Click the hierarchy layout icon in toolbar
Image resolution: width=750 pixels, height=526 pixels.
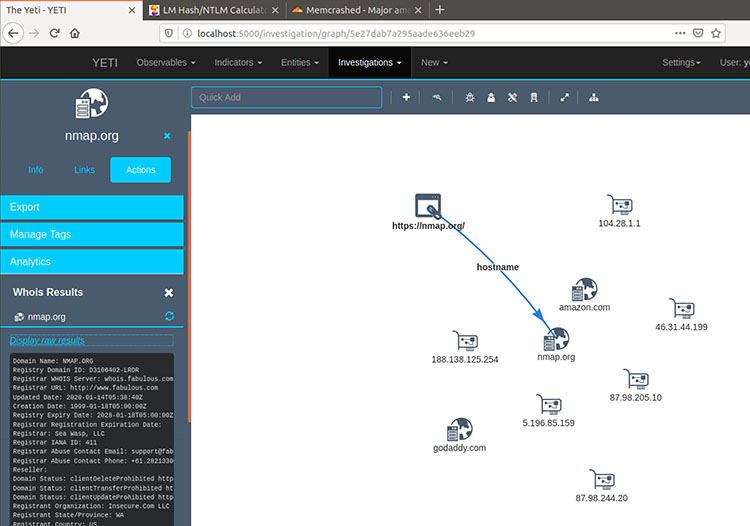[594, 98]
